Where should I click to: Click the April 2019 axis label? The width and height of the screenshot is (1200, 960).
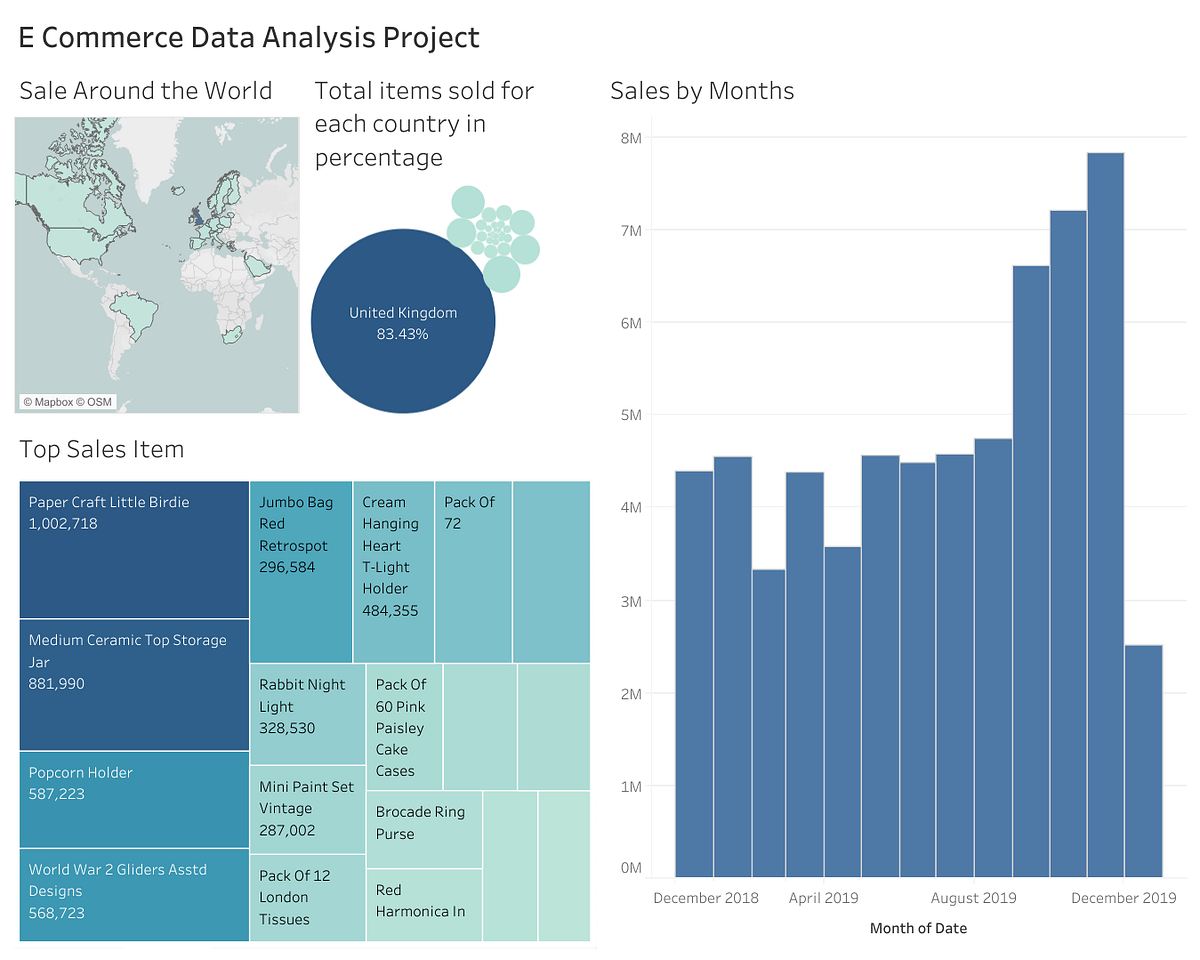click(823, 897)
